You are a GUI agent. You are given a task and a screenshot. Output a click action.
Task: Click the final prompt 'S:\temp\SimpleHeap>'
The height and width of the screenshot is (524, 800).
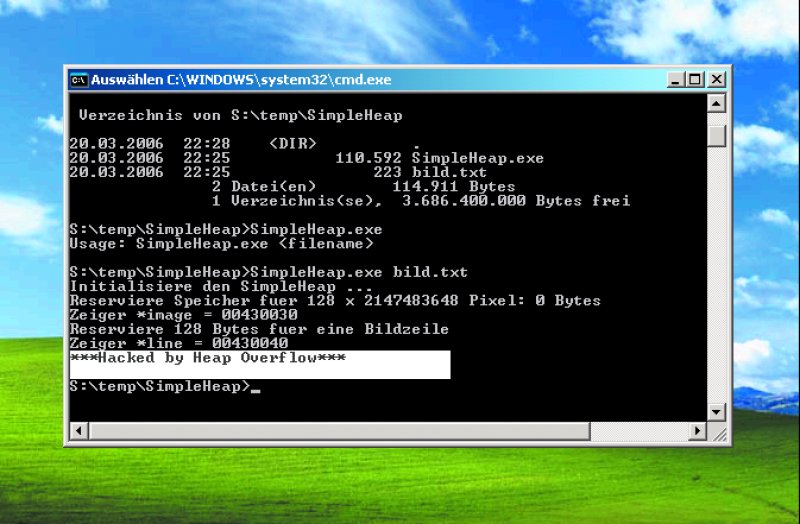pos(160,387)
